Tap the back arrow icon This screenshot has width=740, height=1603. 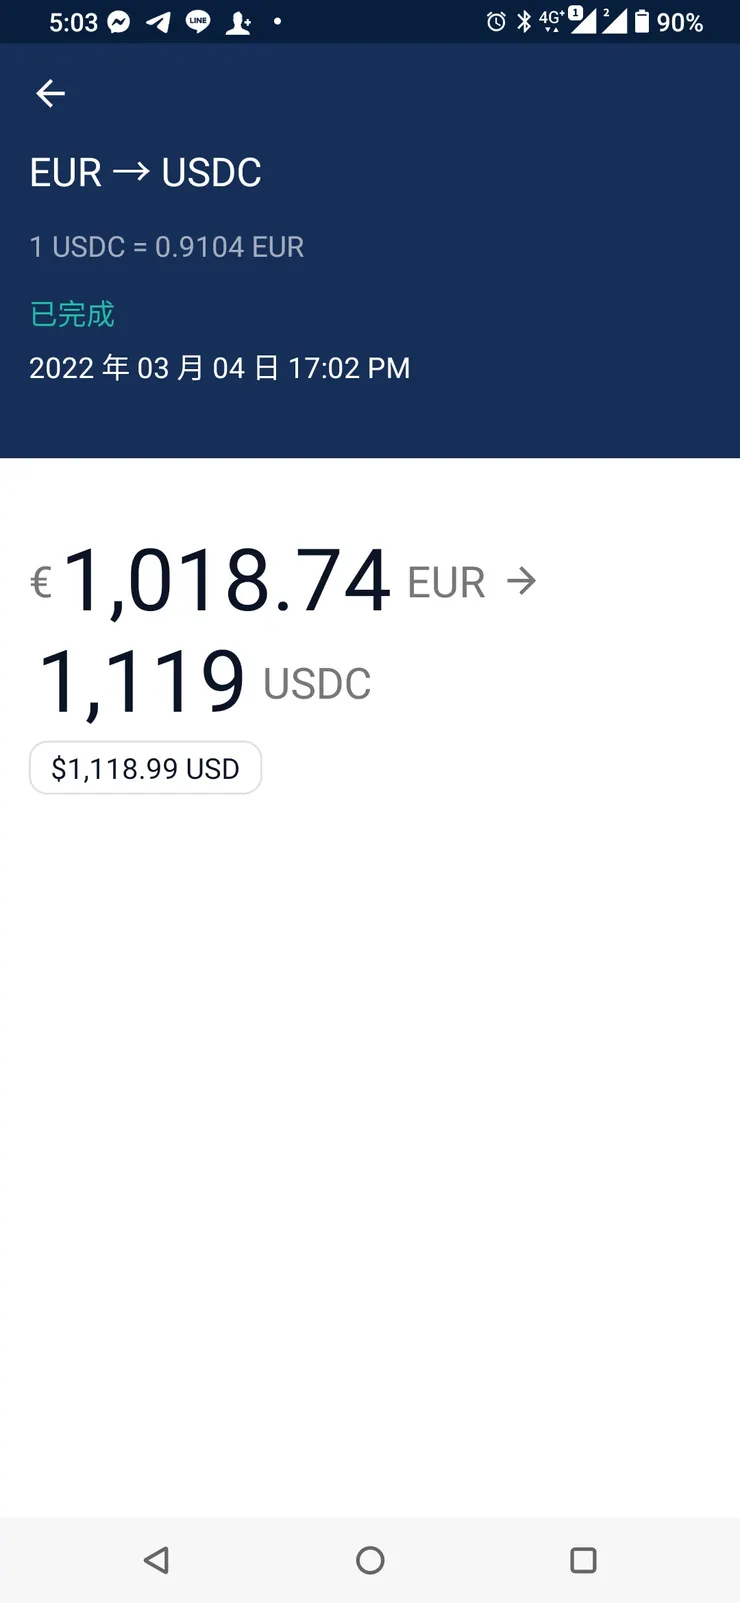[50, 94]
